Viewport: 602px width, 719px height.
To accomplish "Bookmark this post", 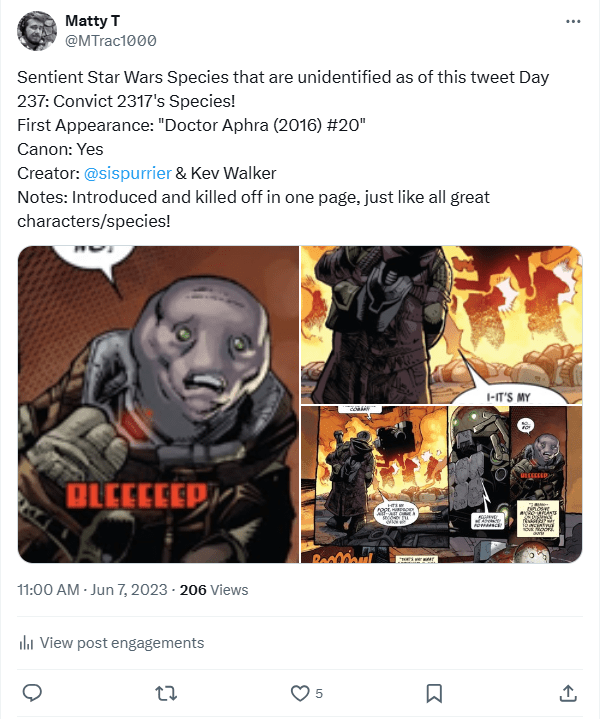I will click(x=434, y=692).
